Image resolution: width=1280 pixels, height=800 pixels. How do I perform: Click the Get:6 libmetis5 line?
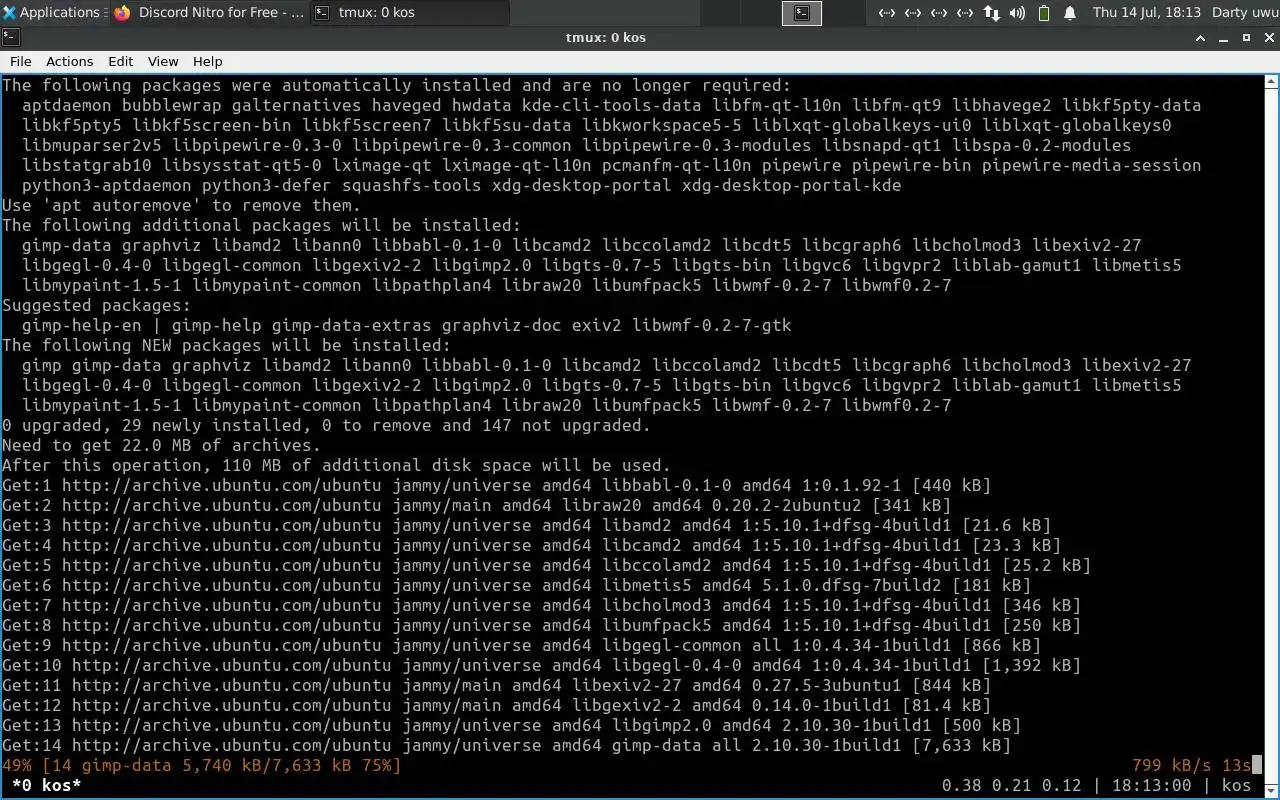point(516,586)
